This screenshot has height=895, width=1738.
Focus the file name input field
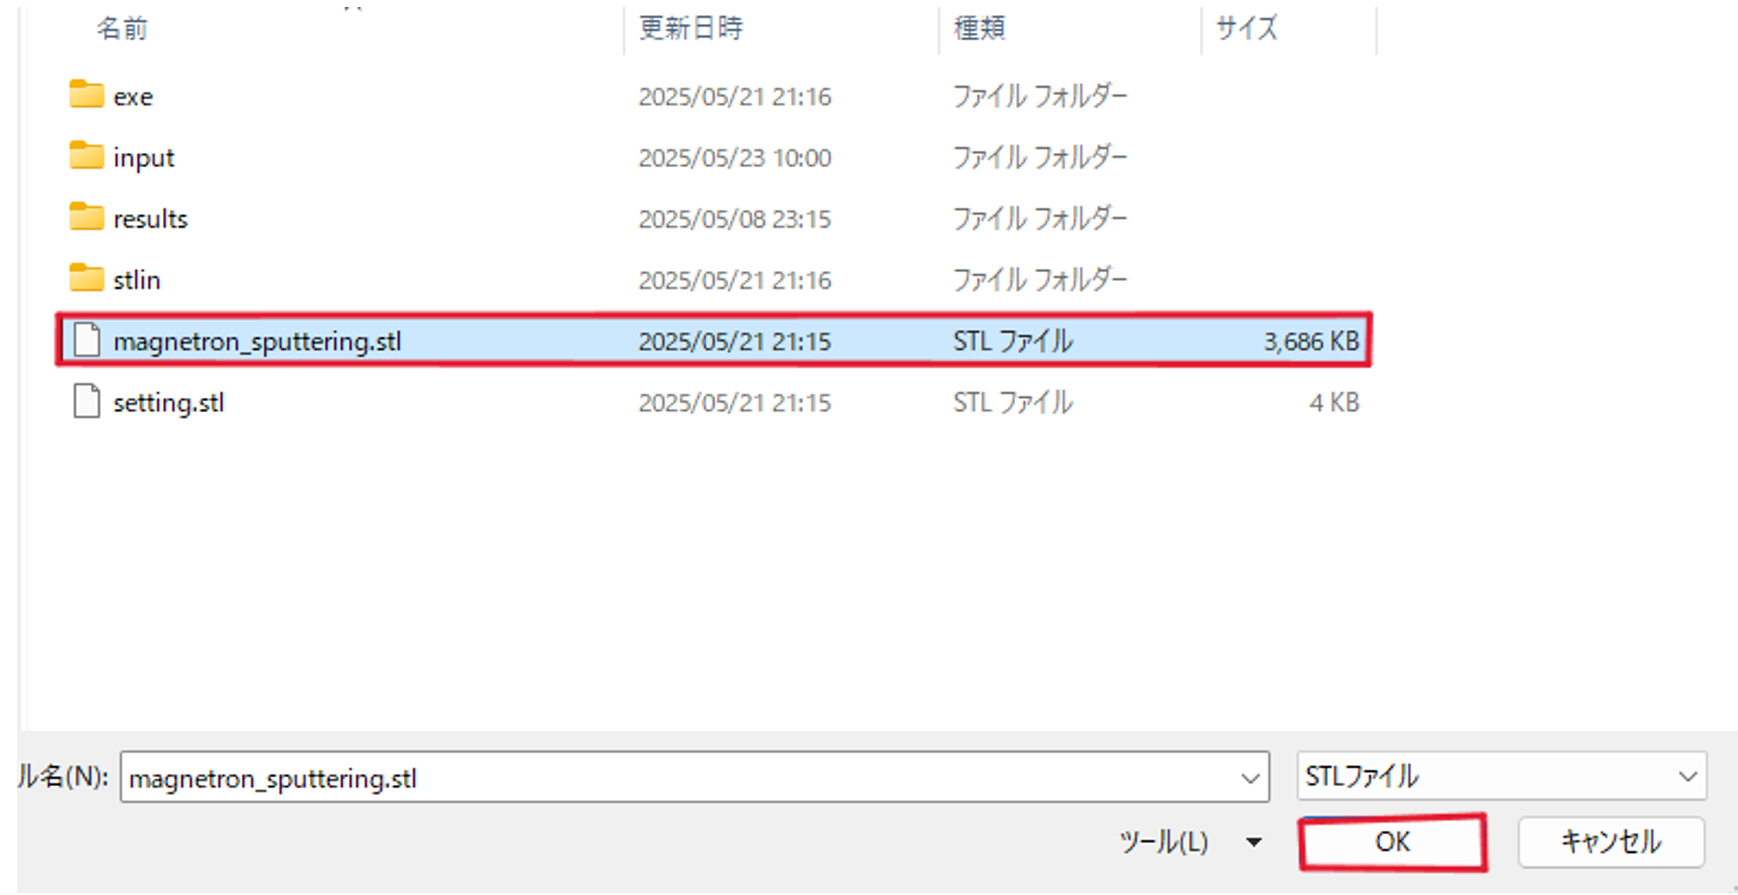694,778
